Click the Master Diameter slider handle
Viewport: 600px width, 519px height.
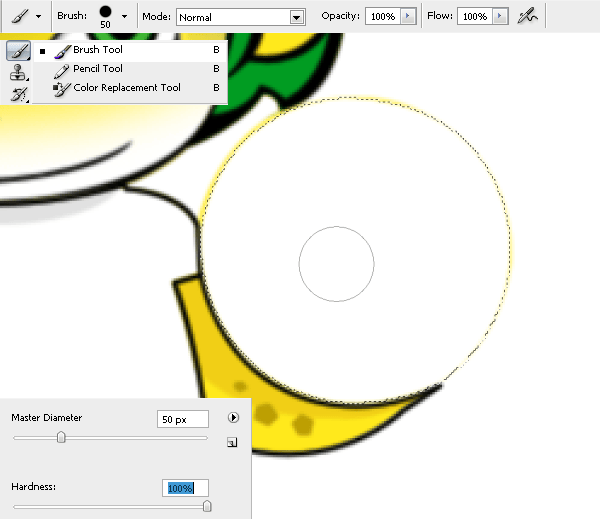point(62,437)
